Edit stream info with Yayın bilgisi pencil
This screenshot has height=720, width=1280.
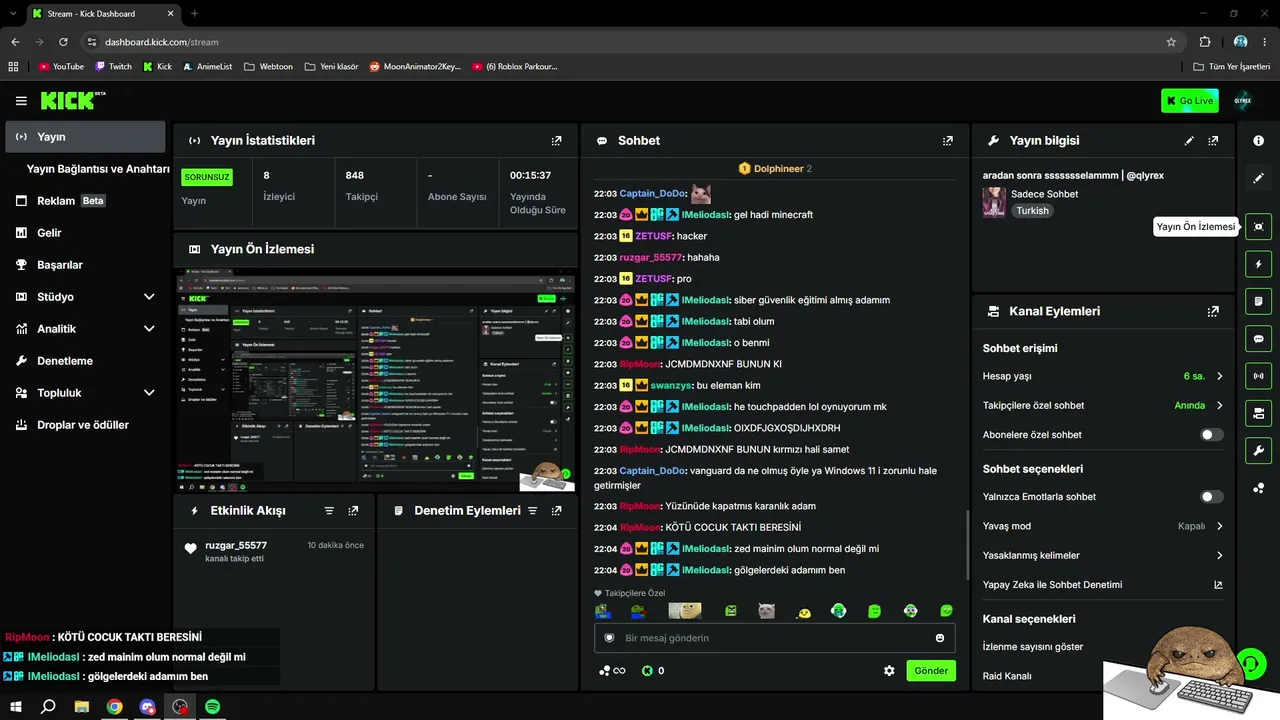[1189, 141]
